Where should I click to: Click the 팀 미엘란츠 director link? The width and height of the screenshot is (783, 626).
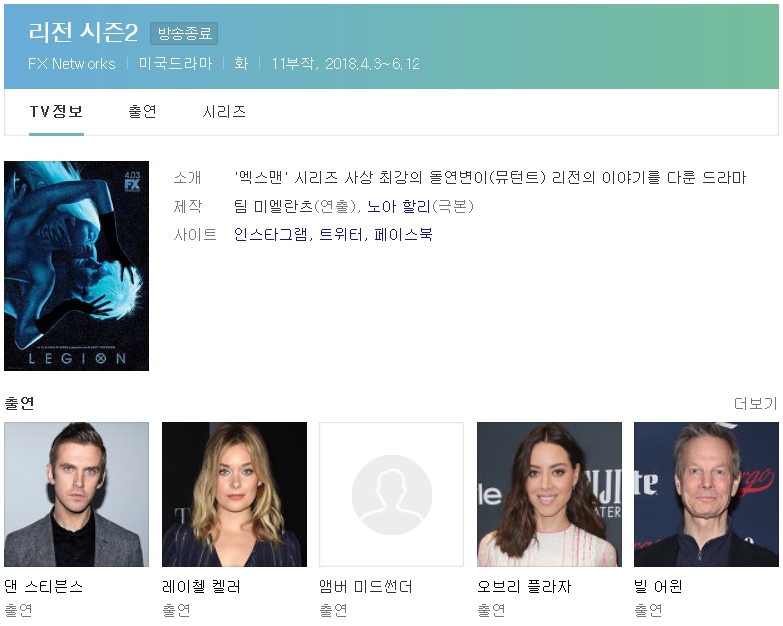(x=273, y=207)
